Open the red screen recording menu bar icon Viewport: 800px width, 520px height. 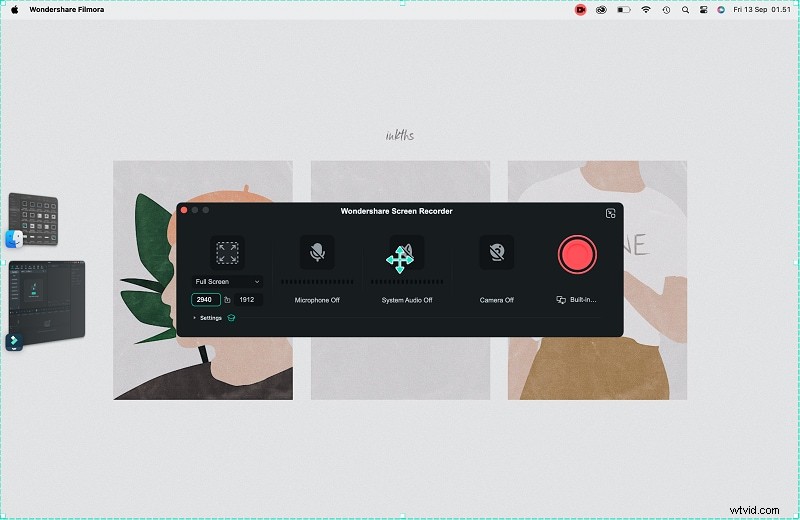pyautogui.click(x=580, y=9)
